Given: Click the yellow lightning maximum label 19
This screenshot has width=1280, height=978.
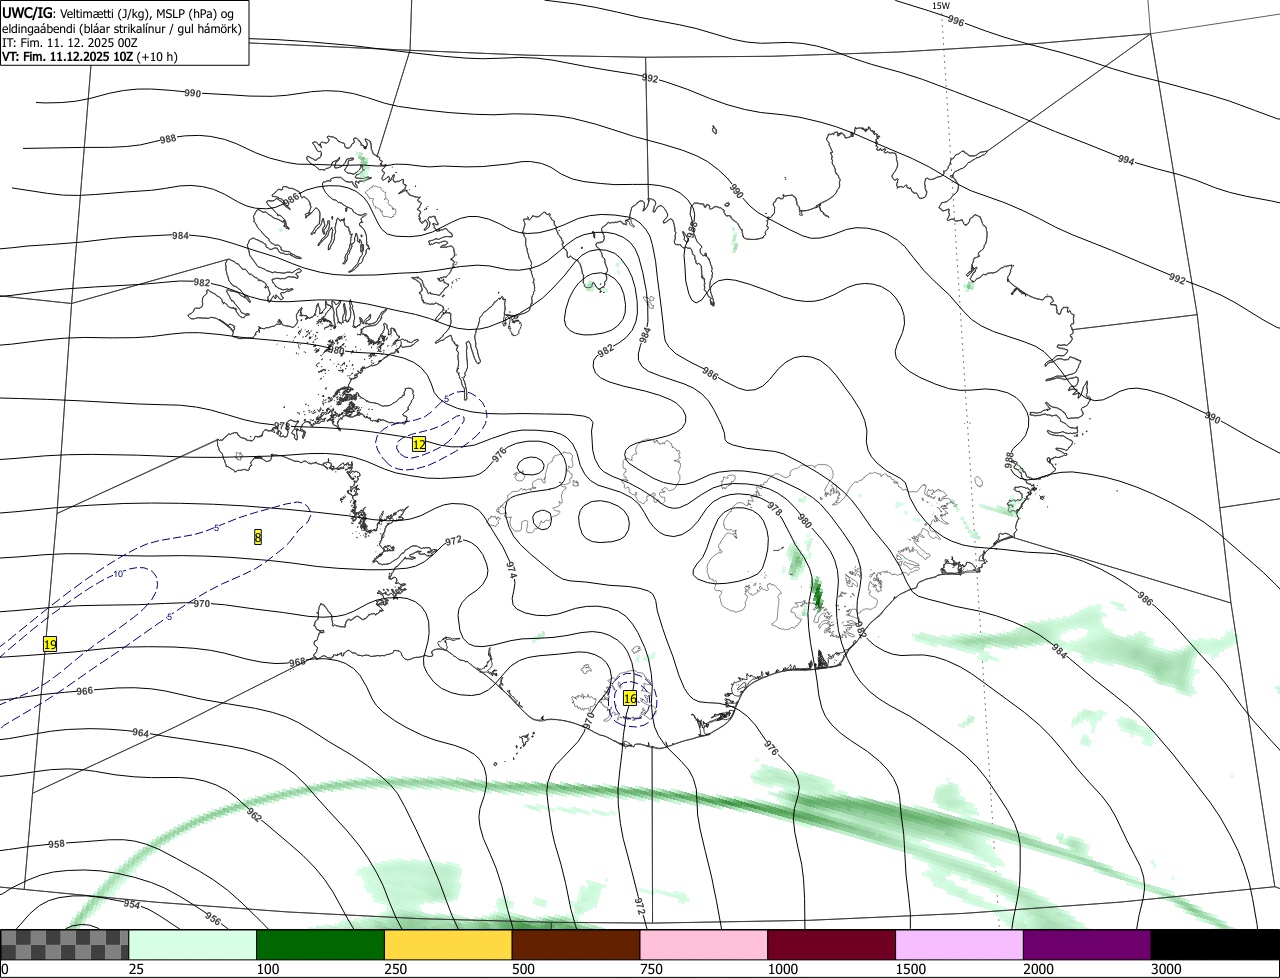Looking at the screenshot, I should coord(50,645).
